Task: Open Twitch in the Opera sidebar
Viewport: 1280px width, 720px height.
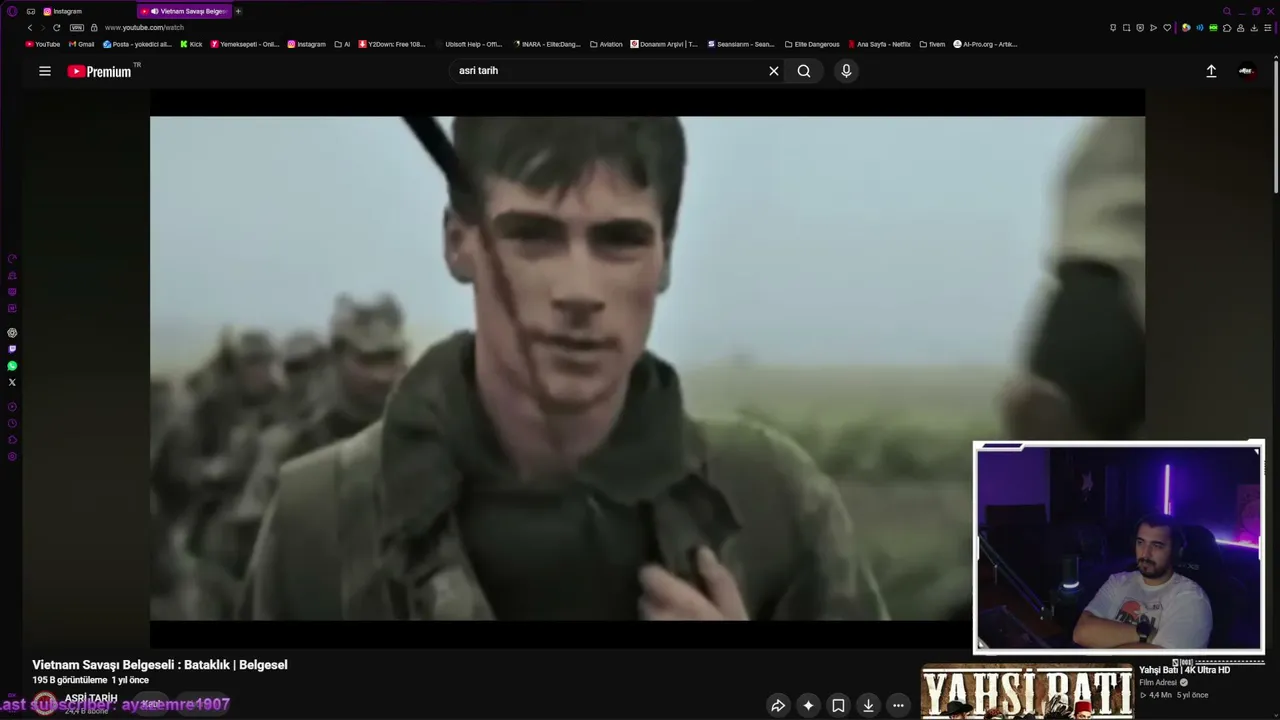Action: [x=12, y=349]
